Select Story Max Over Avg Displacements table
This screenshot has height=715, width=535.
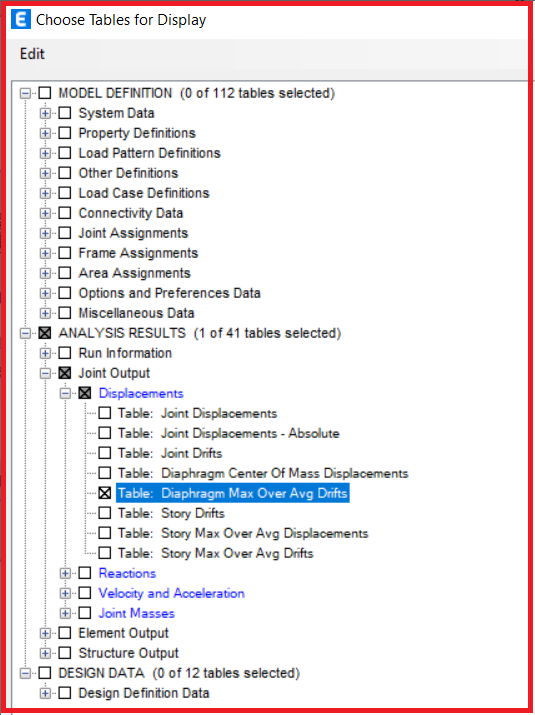[243, 533]
